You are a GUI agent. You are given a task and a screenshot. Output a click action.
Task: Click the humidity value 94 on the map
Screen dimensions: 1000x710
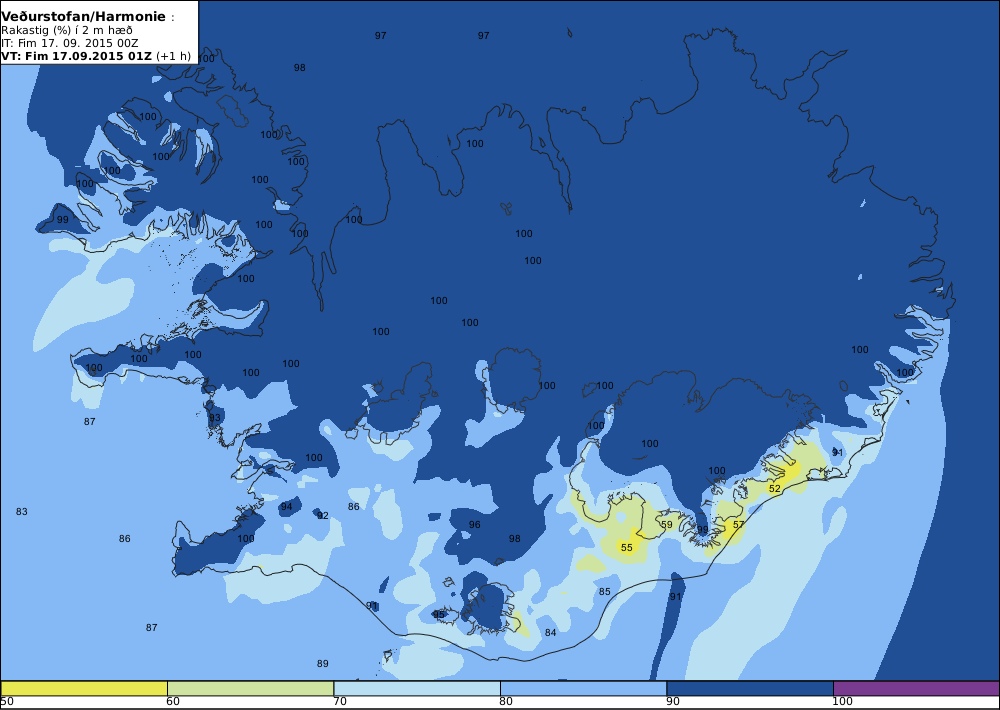pyautogui.click(x=286, y=507)
